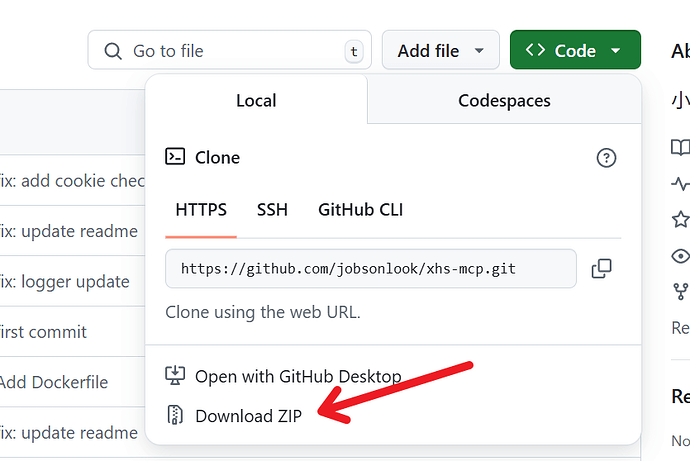This screenshot has height=461, width=690.
Task: Click the 'Clone using the web URL.' text
Action: pyautogui.click(x=263, y=312)
